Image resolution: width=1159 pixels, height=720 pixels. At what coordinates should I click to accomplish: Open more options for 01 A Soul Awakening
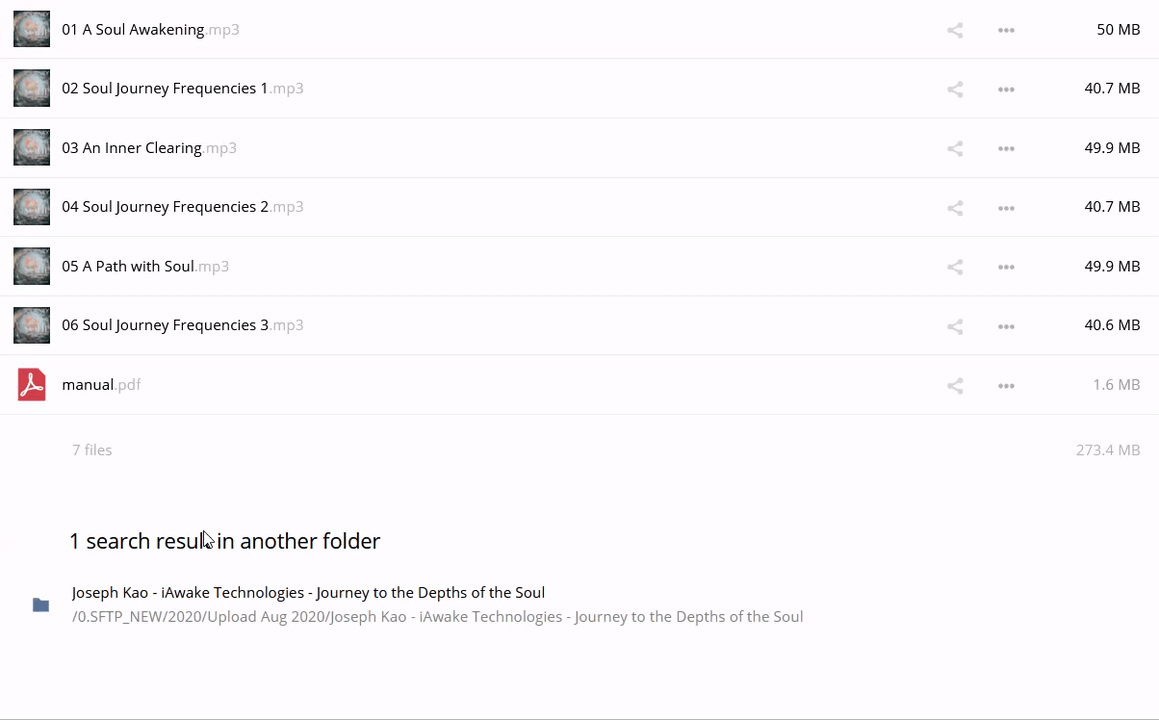coord(1006,30)
